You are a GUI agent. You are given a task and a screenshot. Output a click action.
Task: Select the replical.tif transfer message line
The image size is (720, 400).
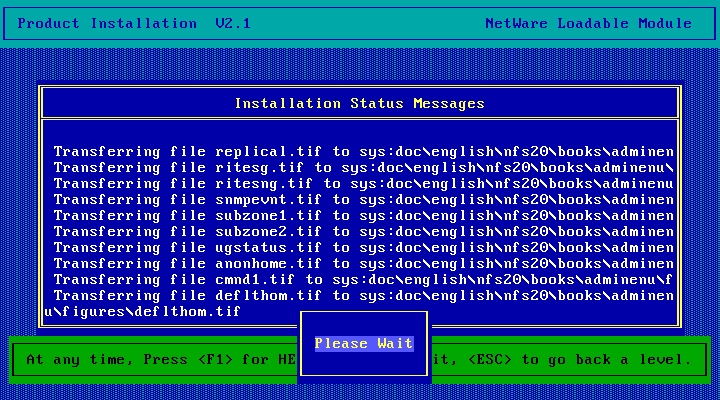click(363, 152)
